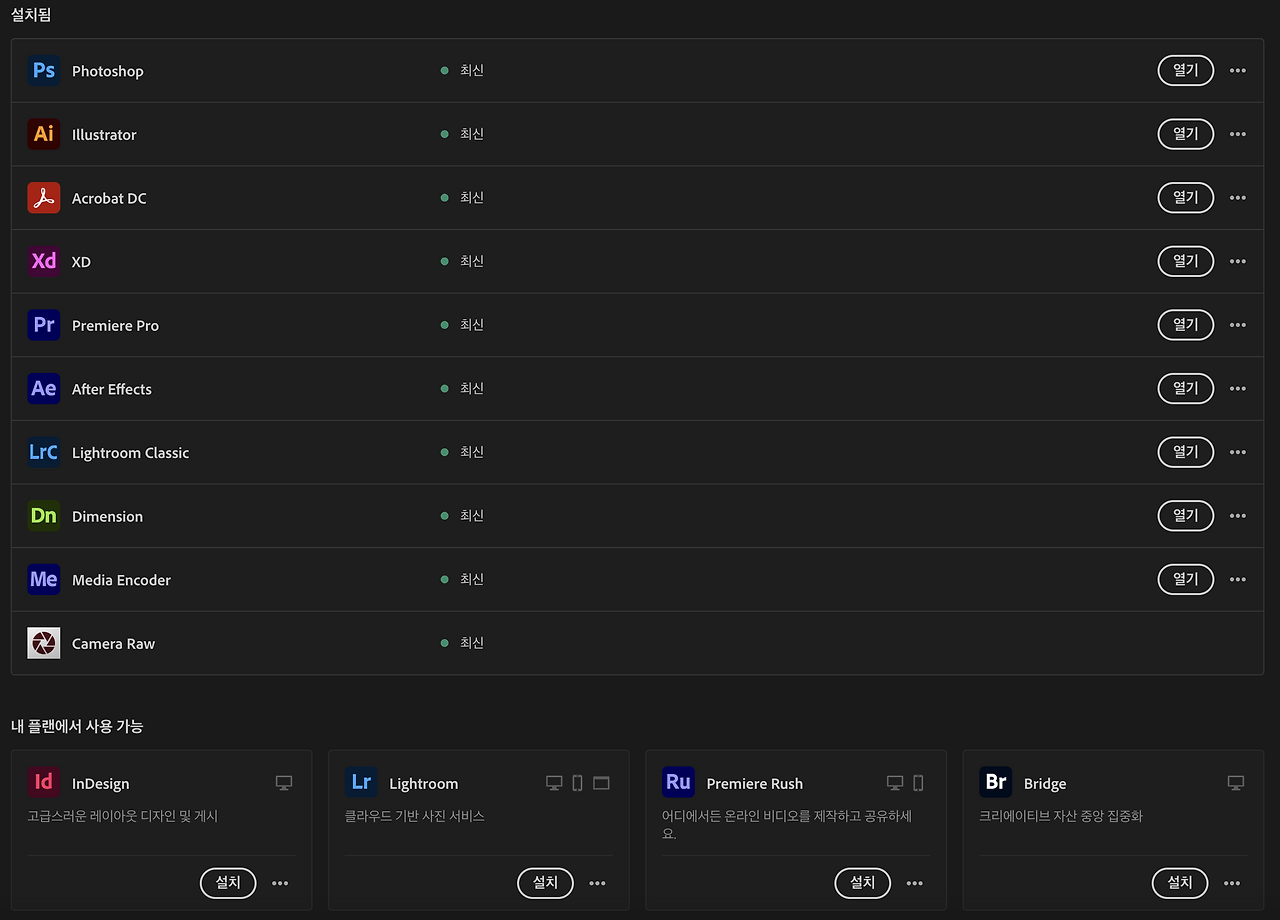Show more actions for Lightroom Classic

[x=1238, y=452]
